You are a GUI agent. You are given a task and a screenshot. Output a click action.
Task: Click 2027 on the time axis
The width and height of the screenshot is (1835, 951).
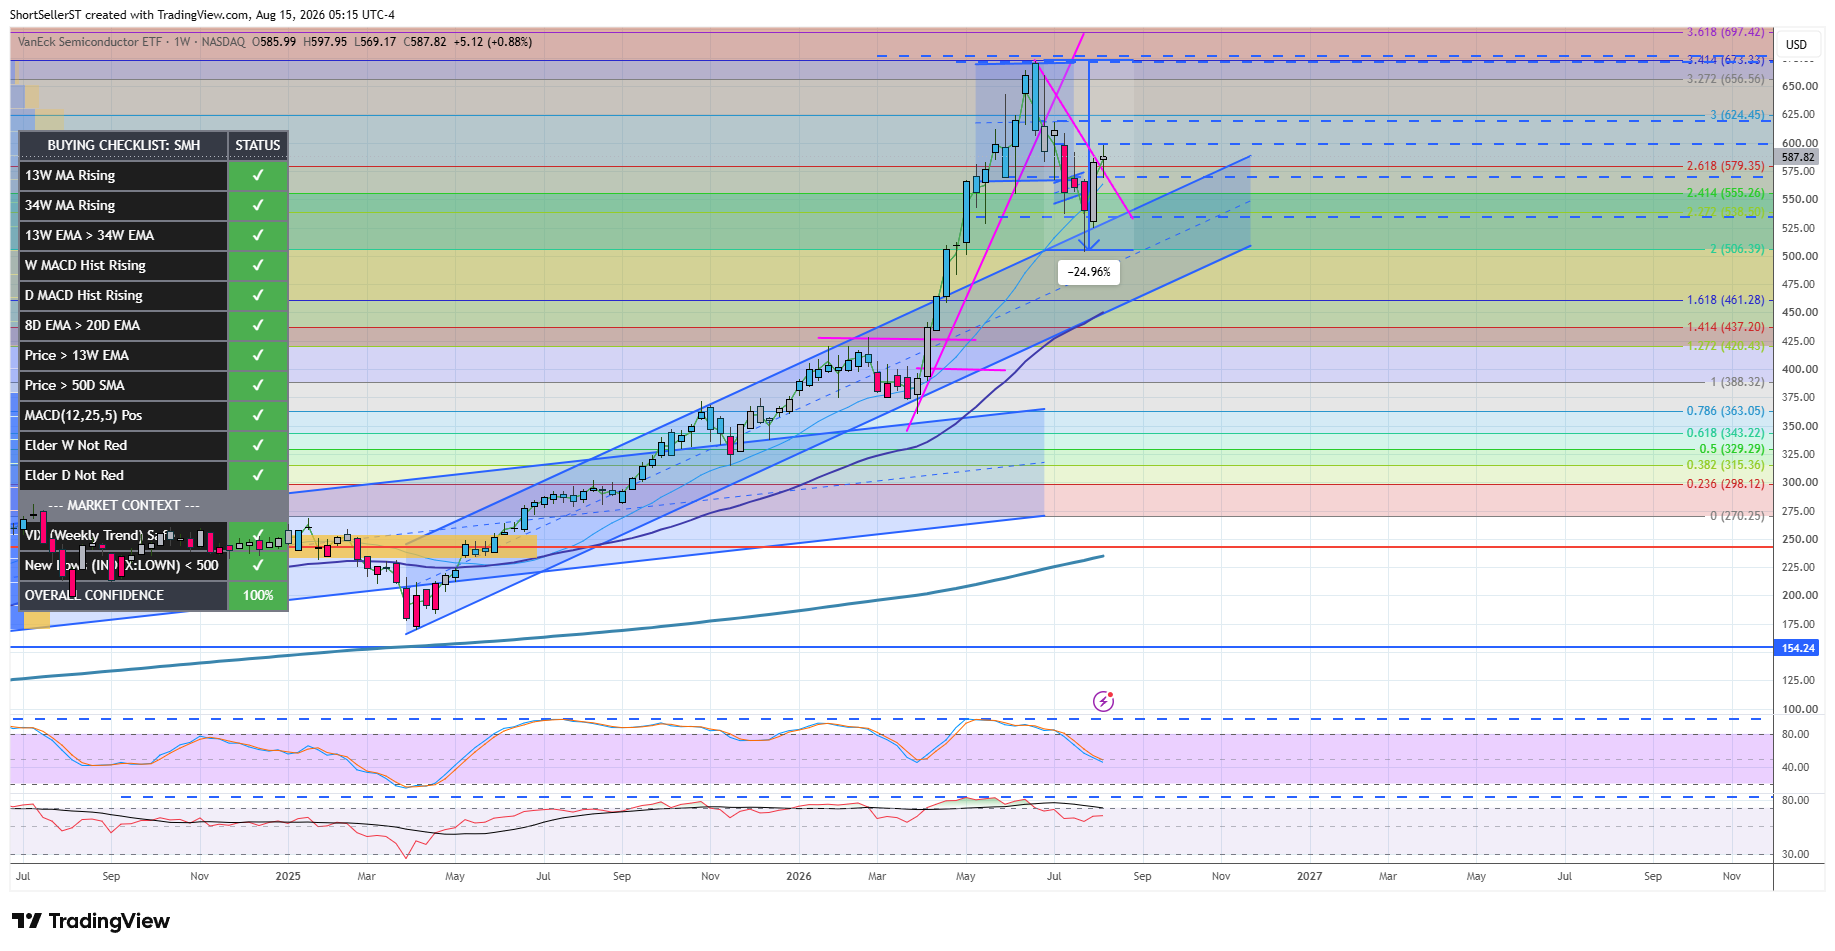click(x=1309, y=876)
